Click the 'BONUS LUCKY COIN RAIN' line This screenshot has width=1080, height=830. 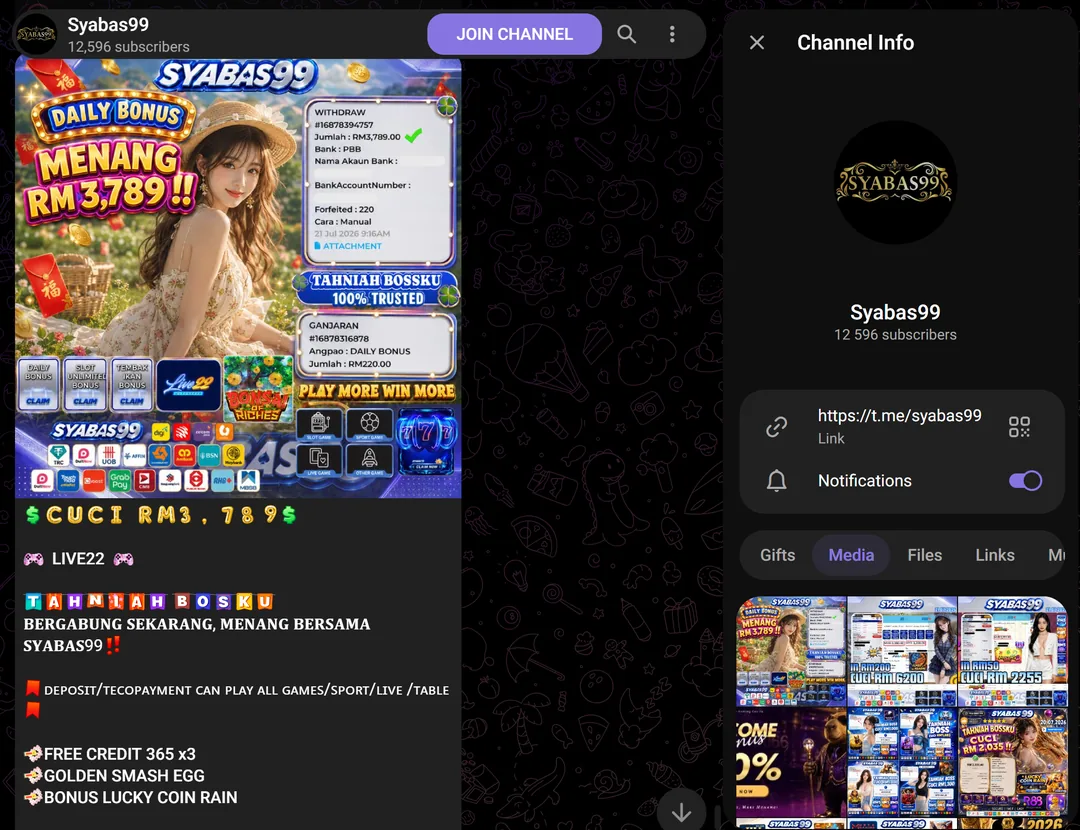pyautogui.click(x=141, y=797)
